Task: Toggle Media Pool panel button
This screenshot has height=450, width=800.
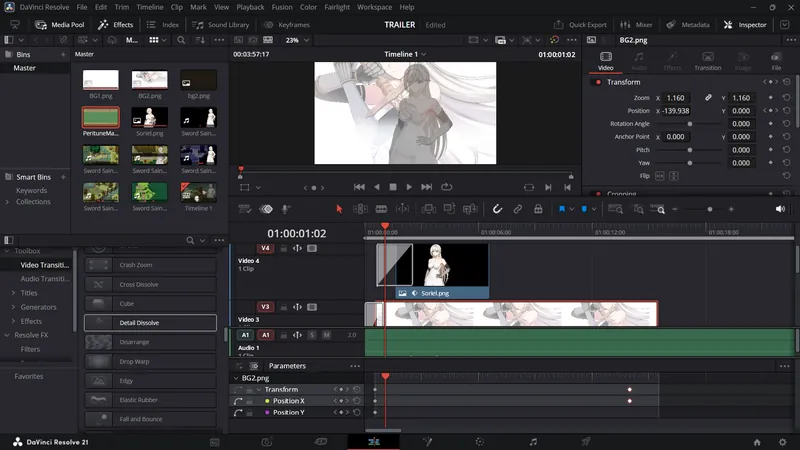Action: click(x=59, y=24)
